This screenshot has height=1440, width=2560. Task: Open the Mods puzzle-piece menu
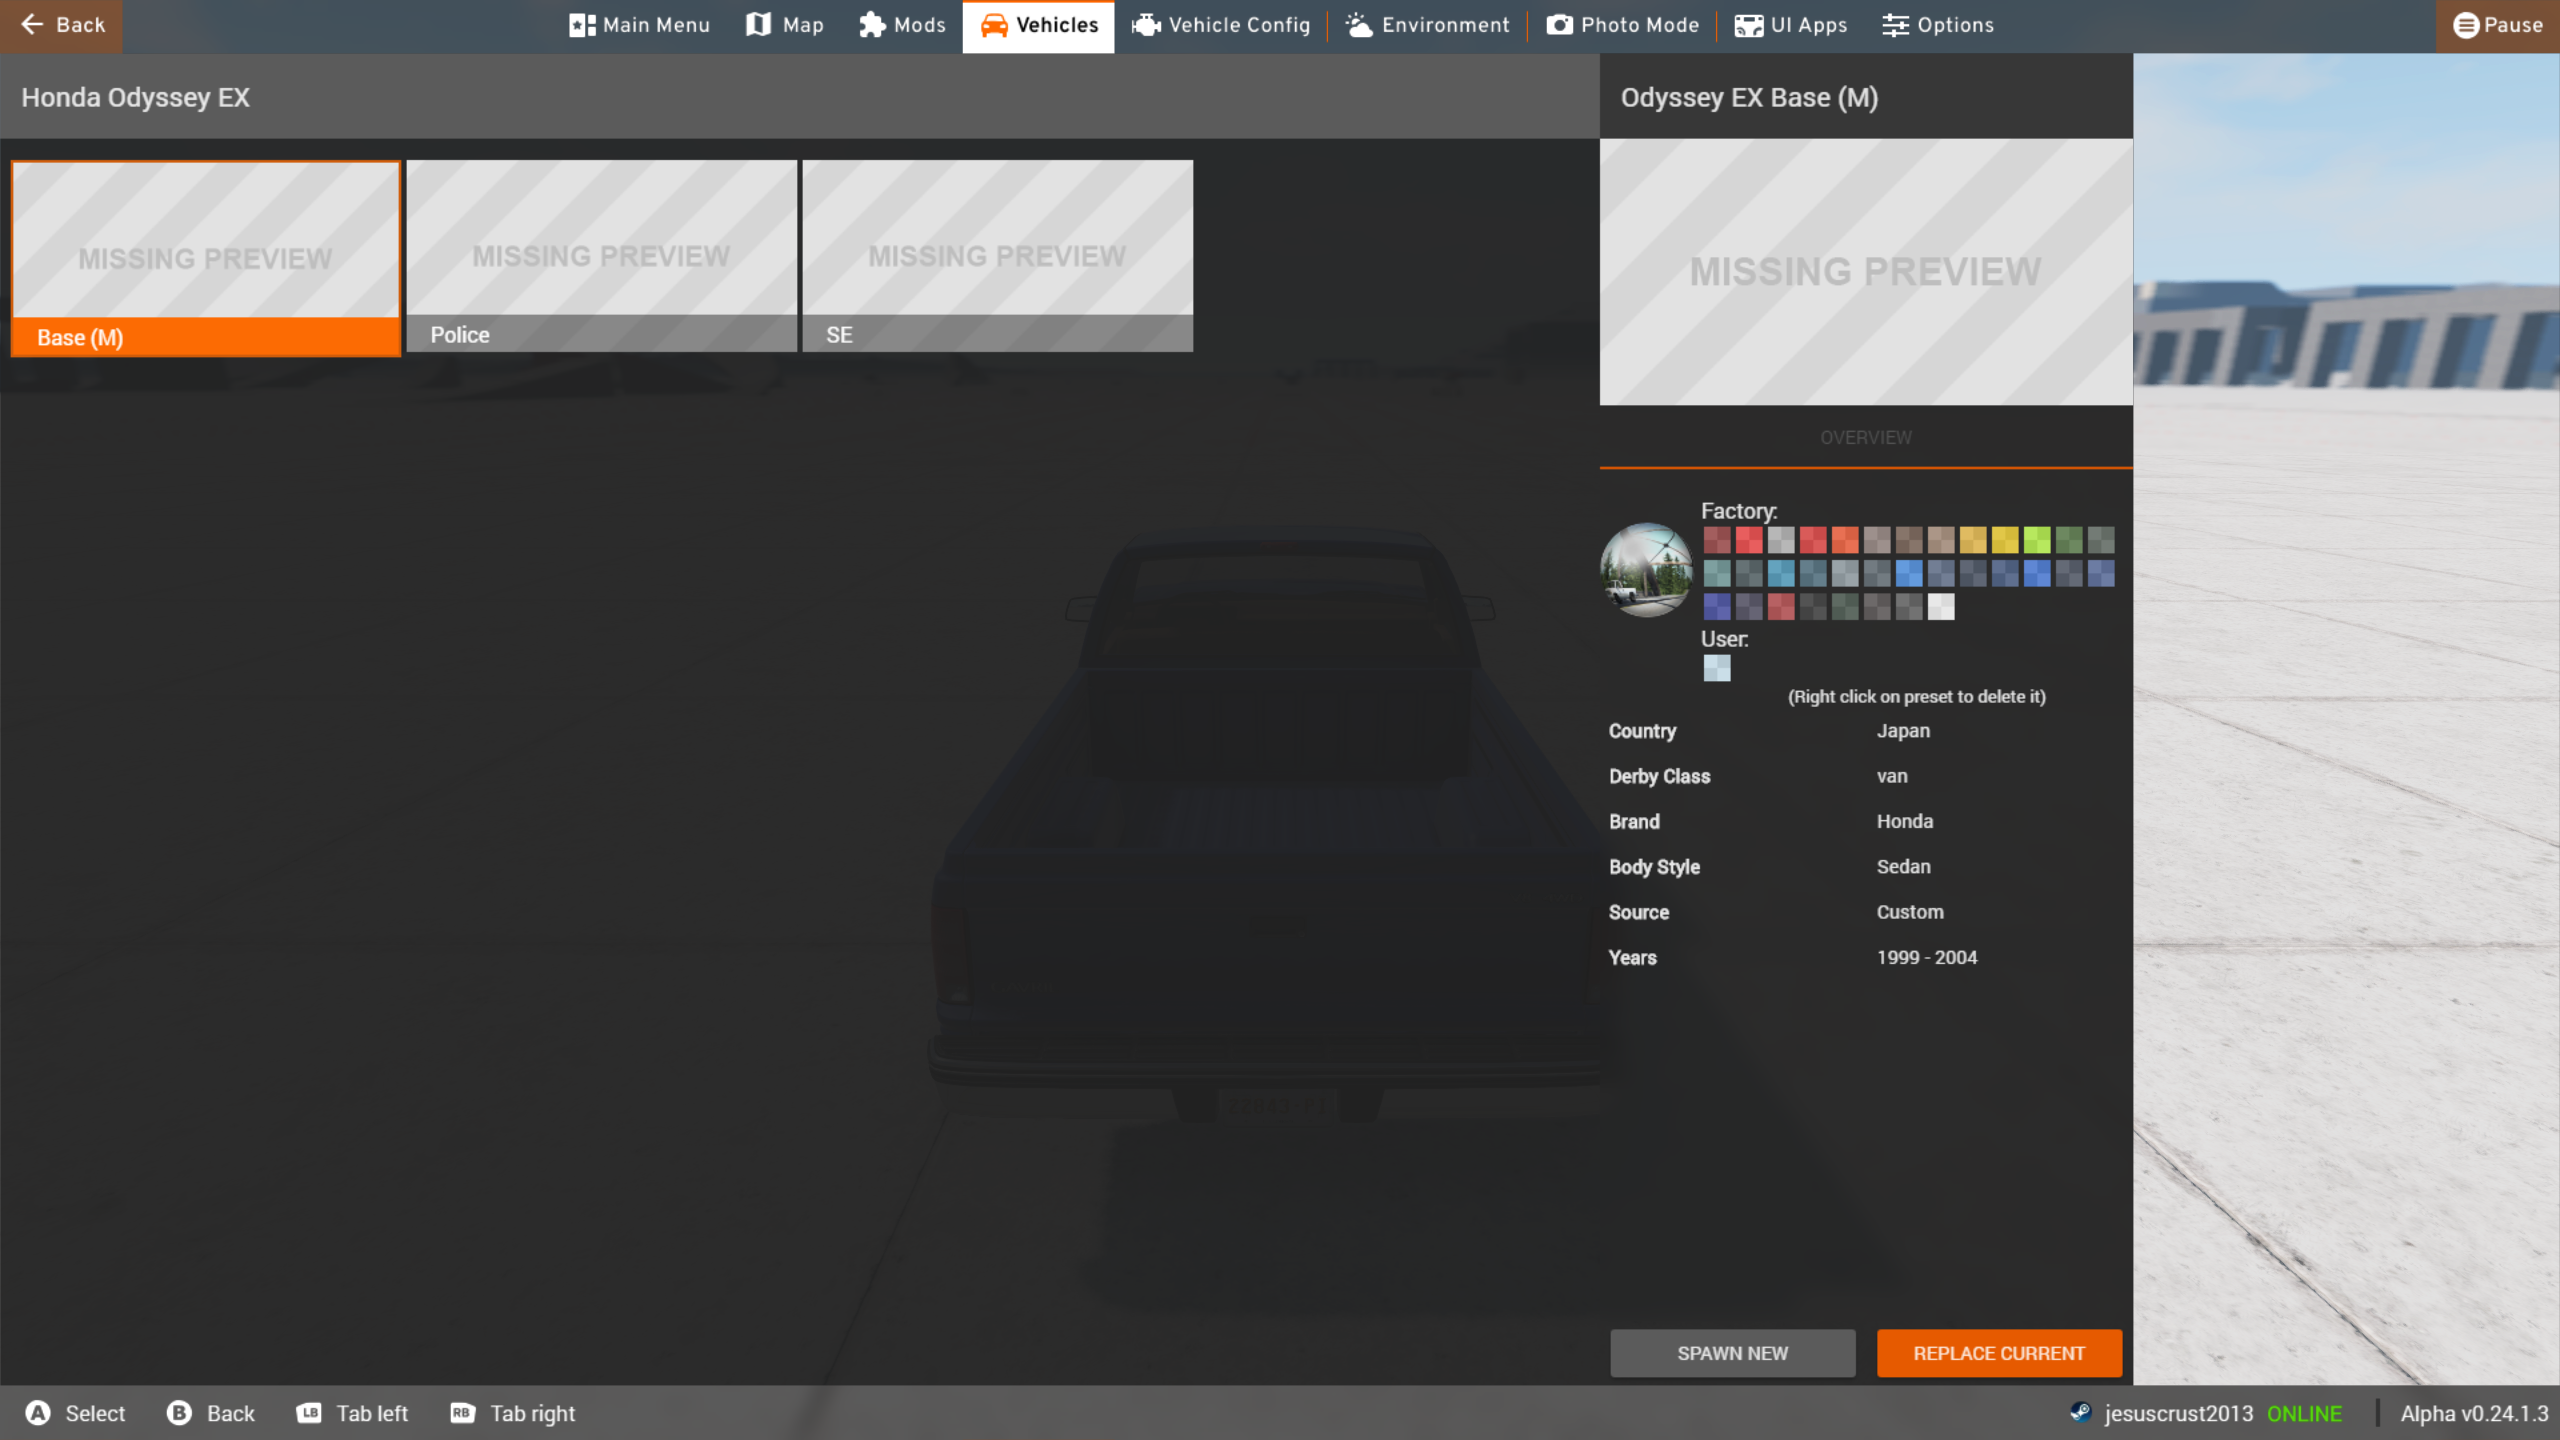(x=902, y=25)
